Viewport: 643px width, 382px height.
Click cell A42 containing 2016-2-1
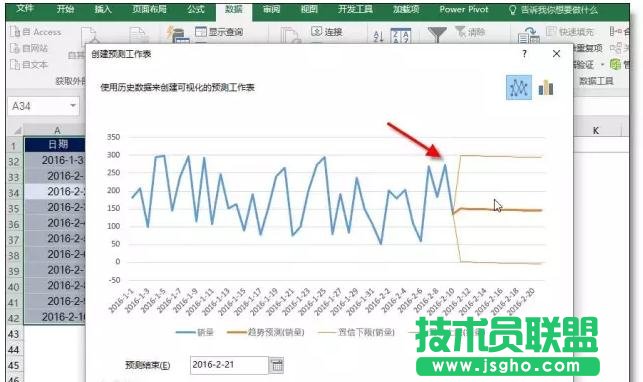tap(56, 317)
